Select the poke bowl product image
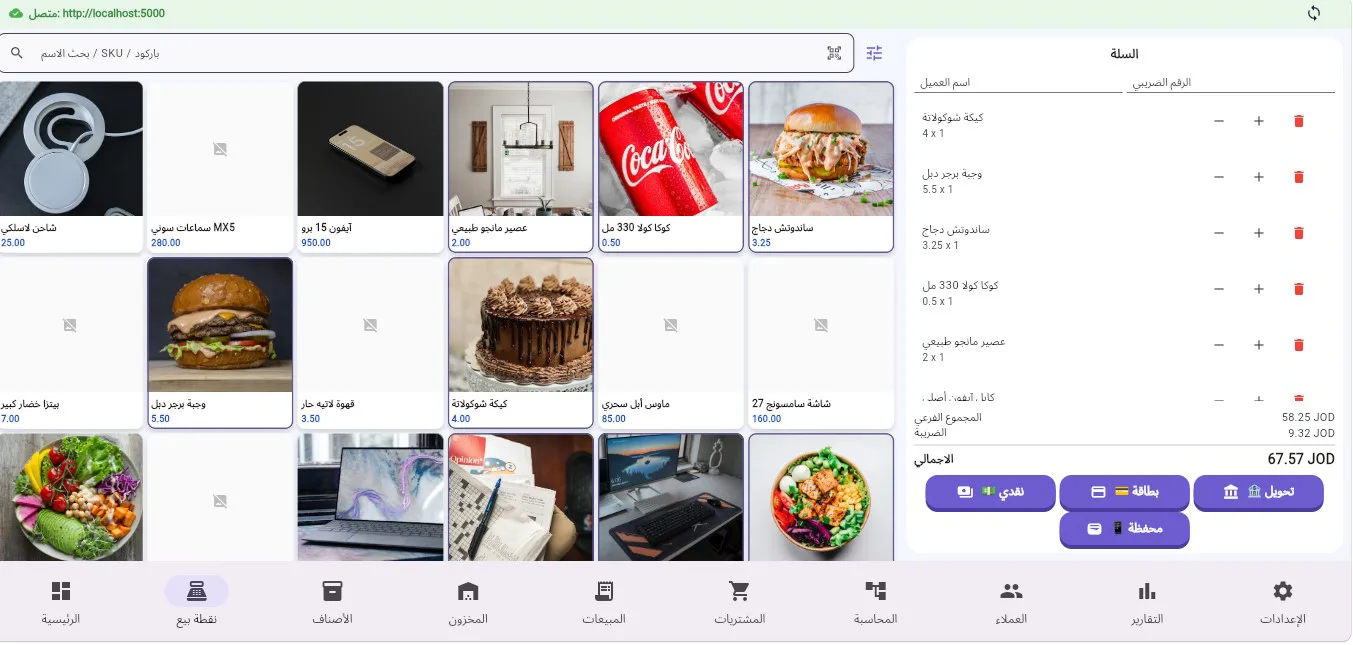Viewport: 1353px width, 645px height. pyautogui.click(x=821, y=498)
